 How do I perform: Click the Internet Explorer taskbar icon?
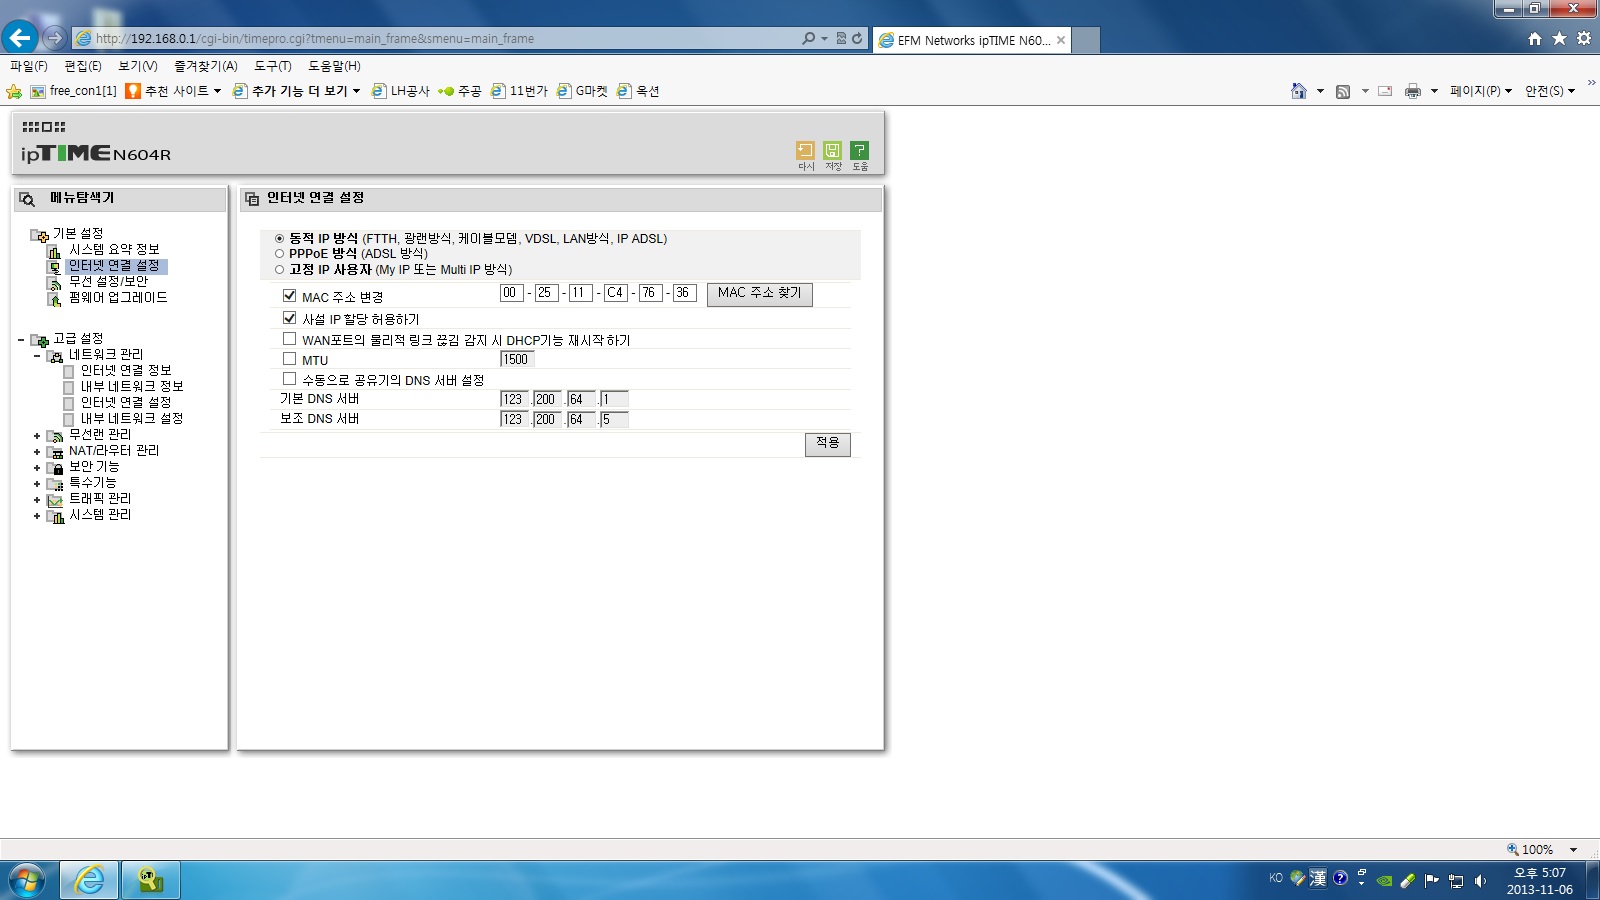point(89,880)
